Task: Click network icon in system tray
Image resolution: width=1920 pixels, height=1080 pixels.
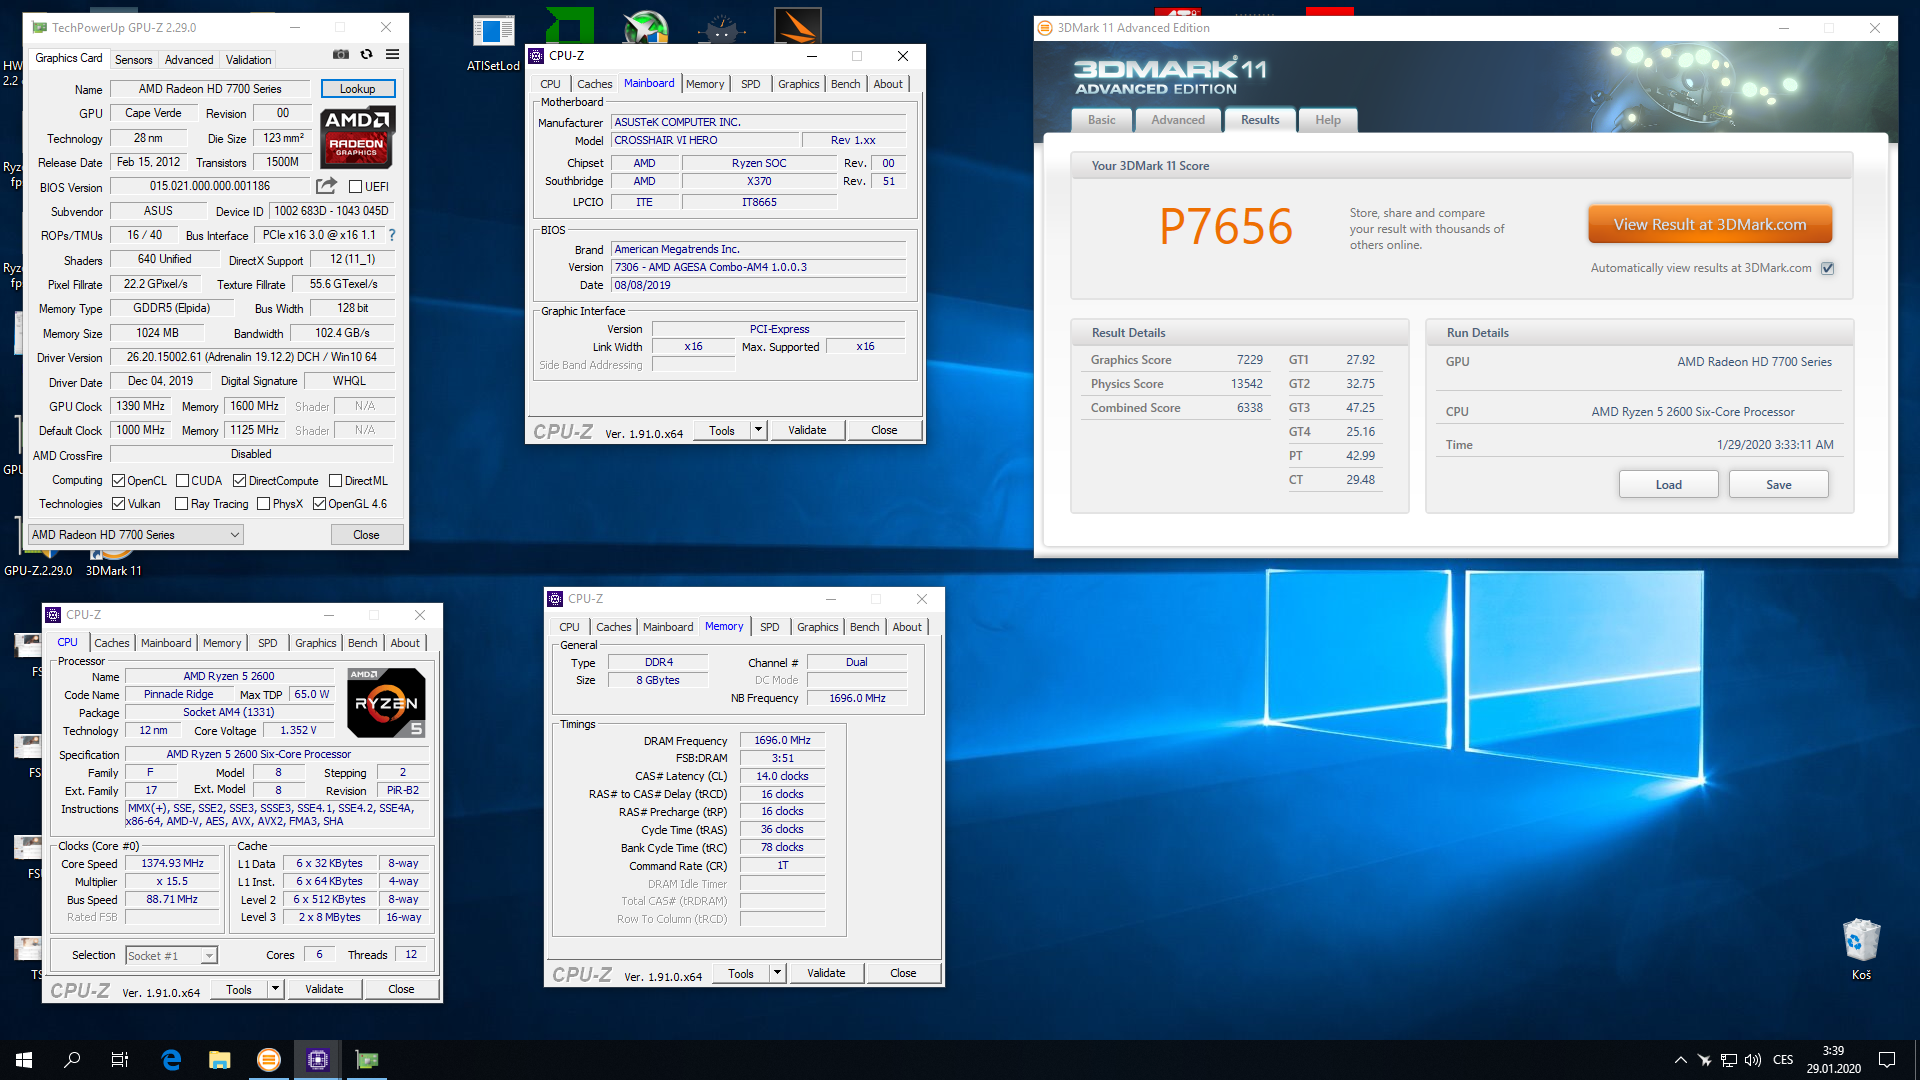Action: point(1728,1060)
